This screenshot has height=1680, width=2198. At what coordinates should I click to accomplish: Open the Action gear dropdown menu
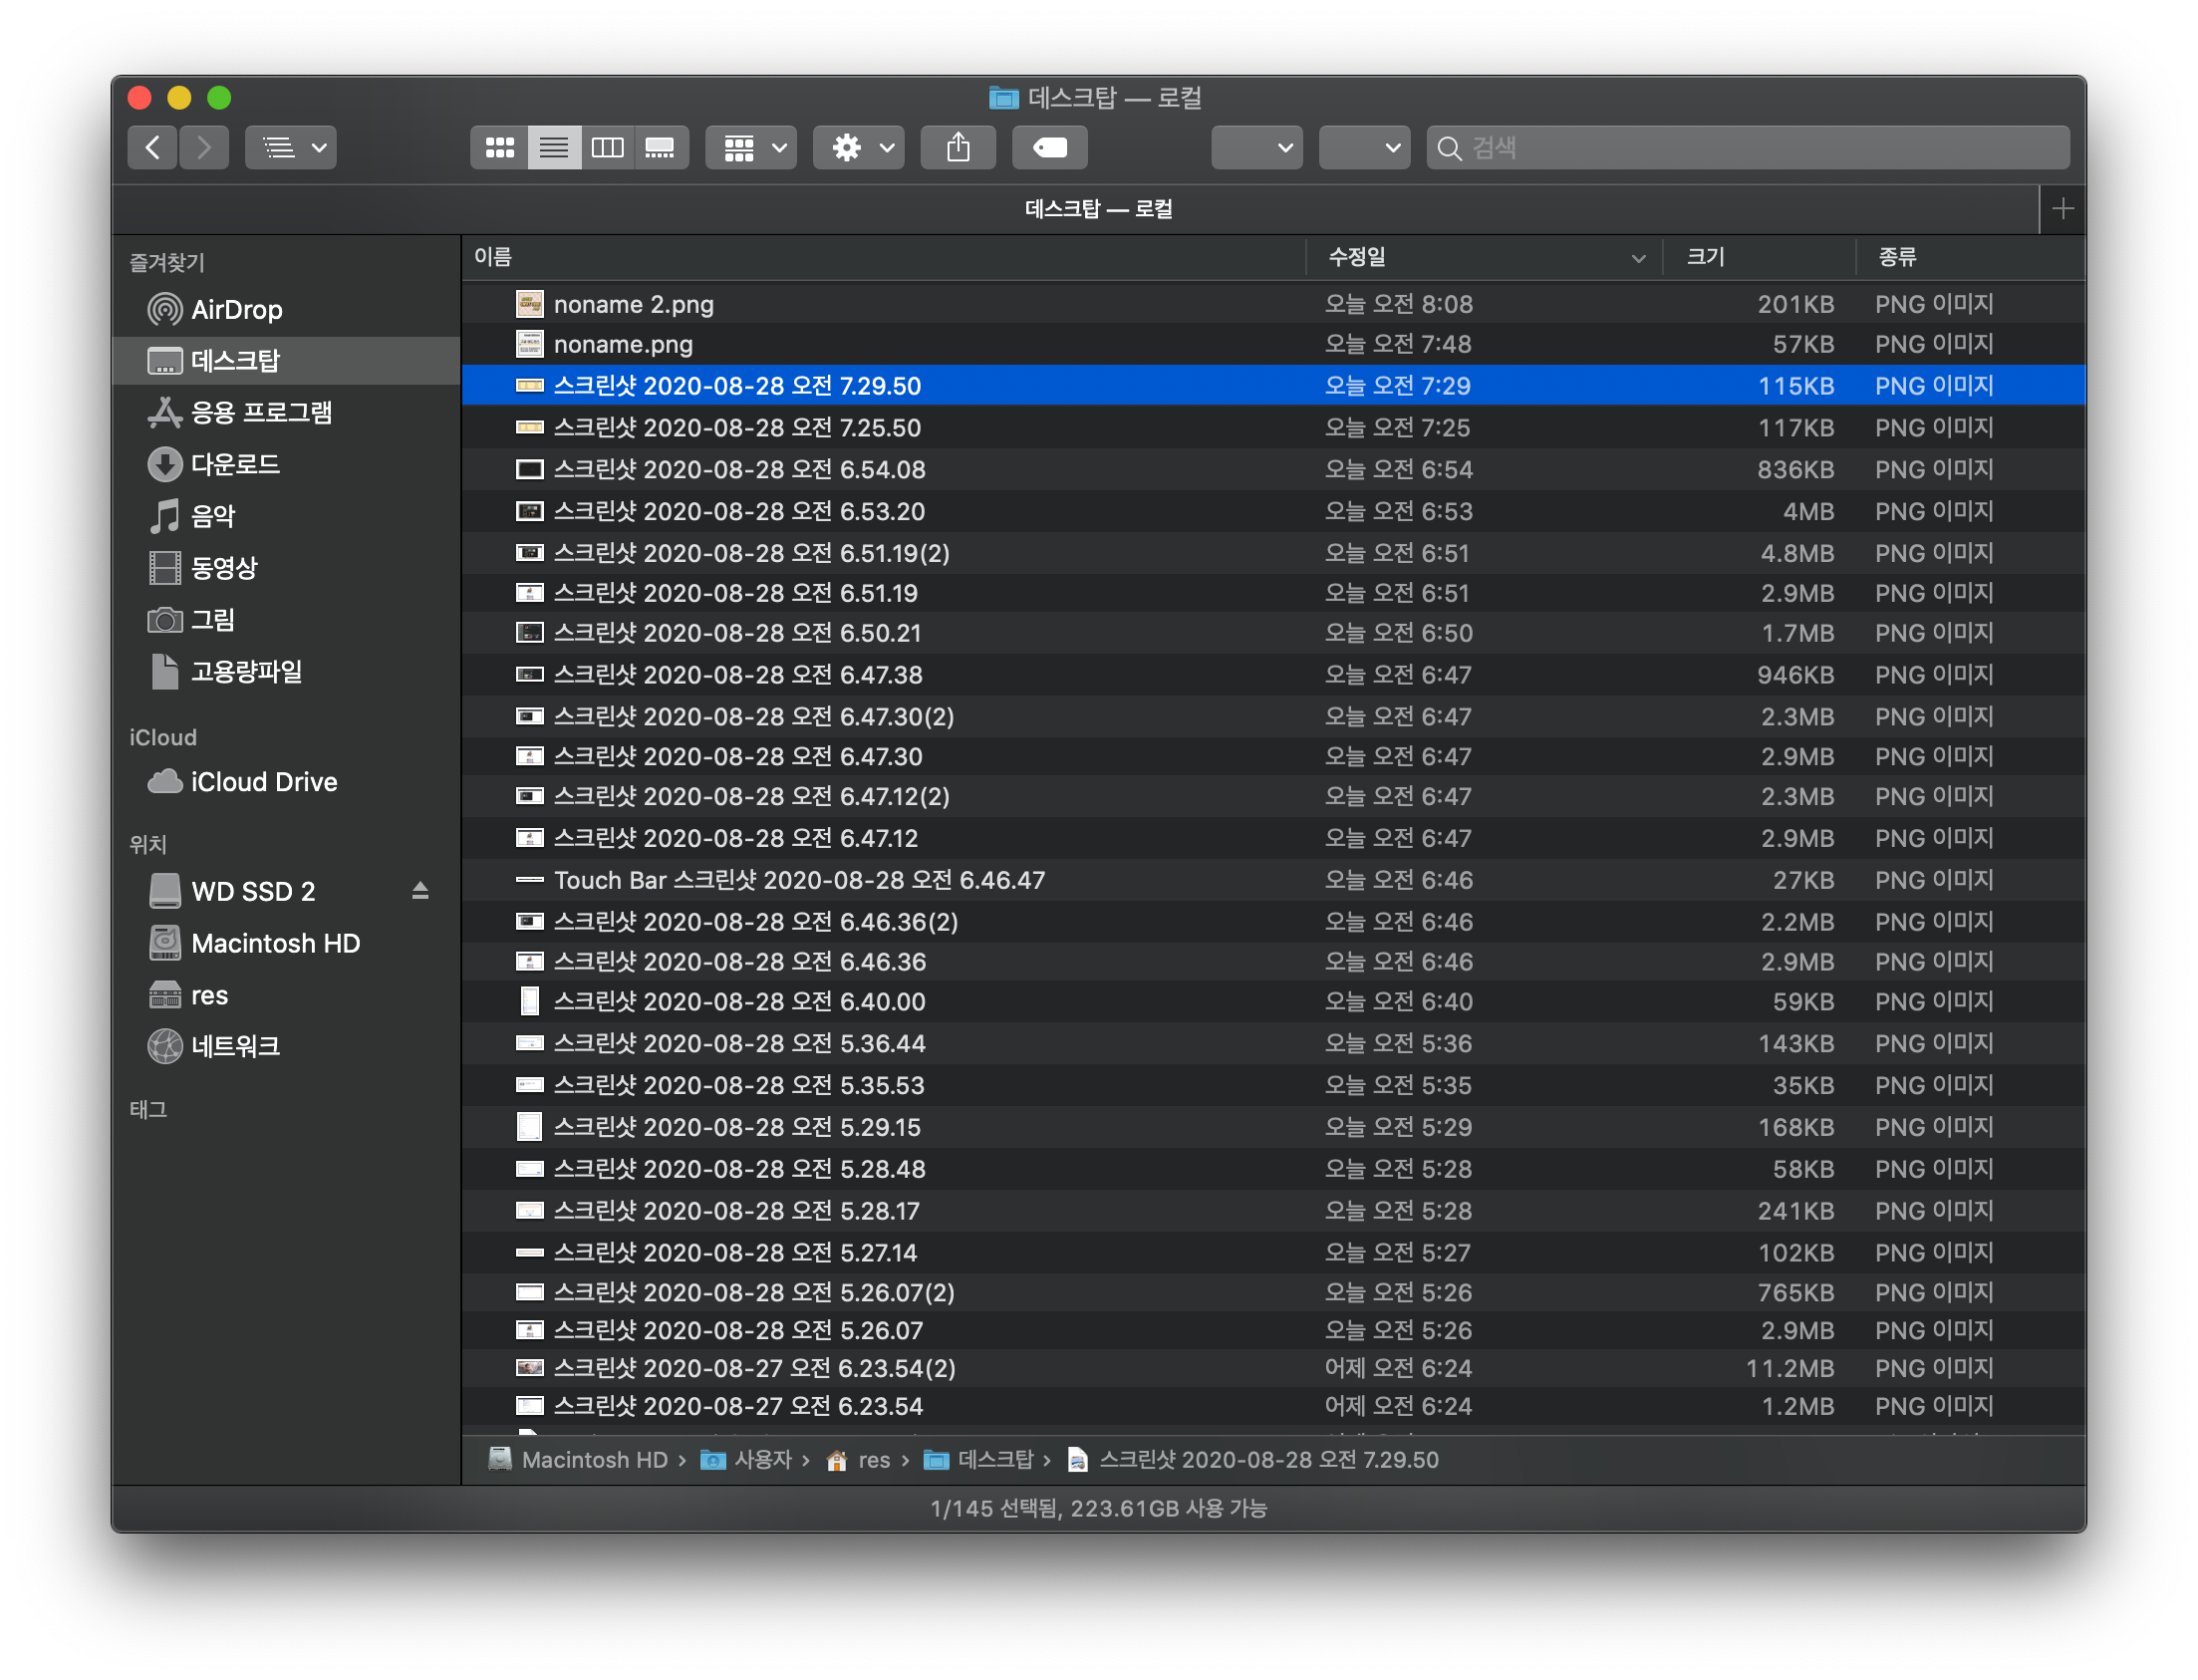coord(858,148)
